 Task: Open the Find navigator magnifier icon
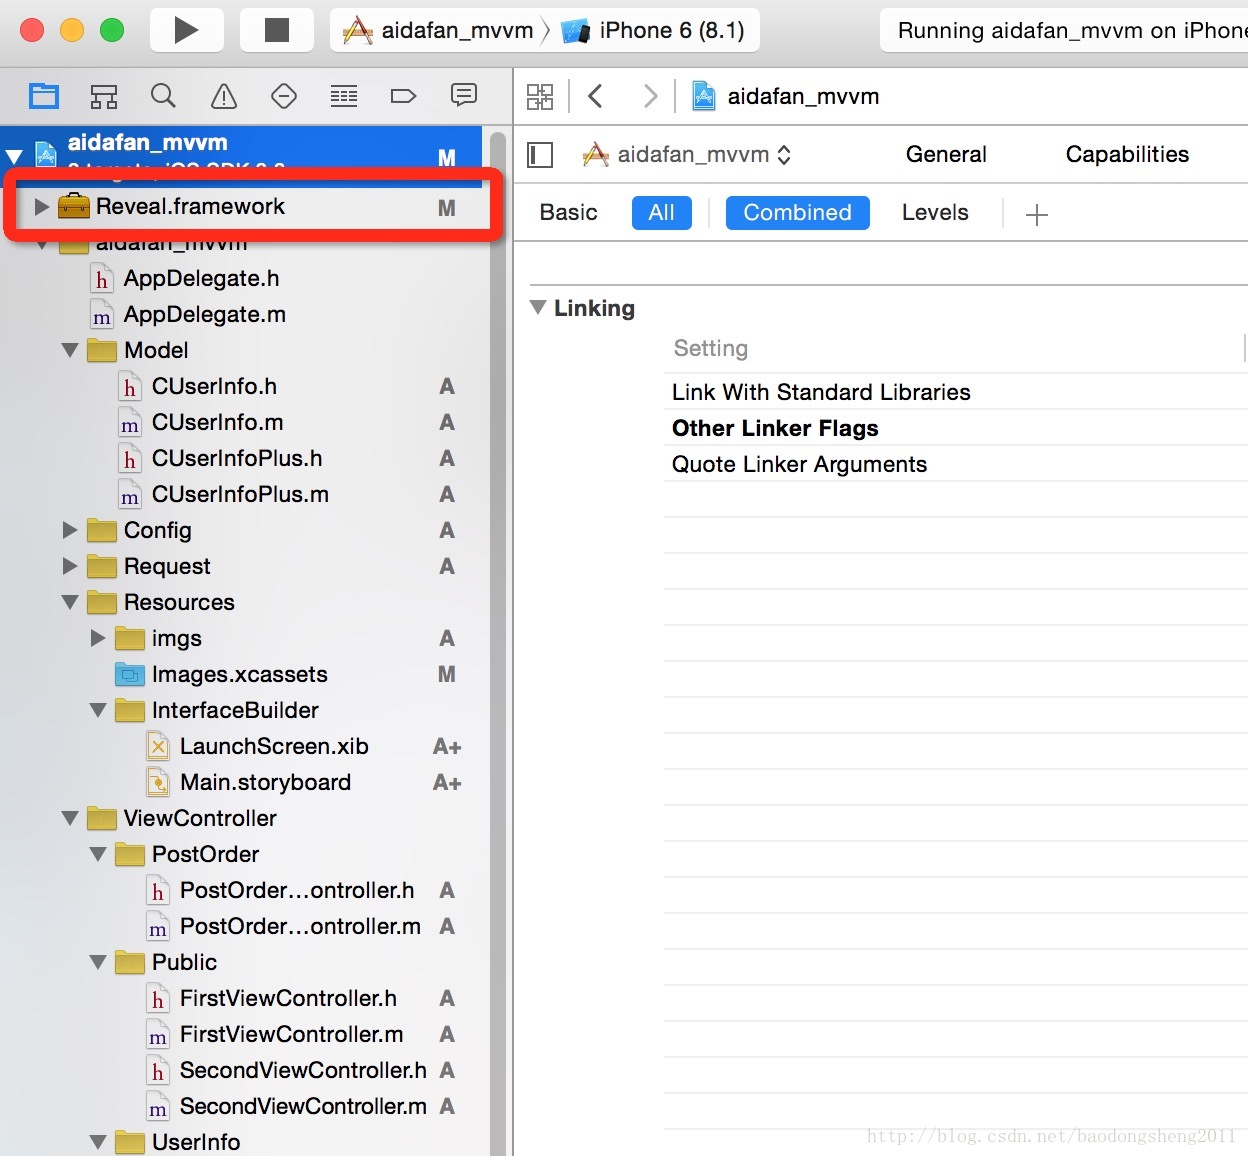coord(163,96)
